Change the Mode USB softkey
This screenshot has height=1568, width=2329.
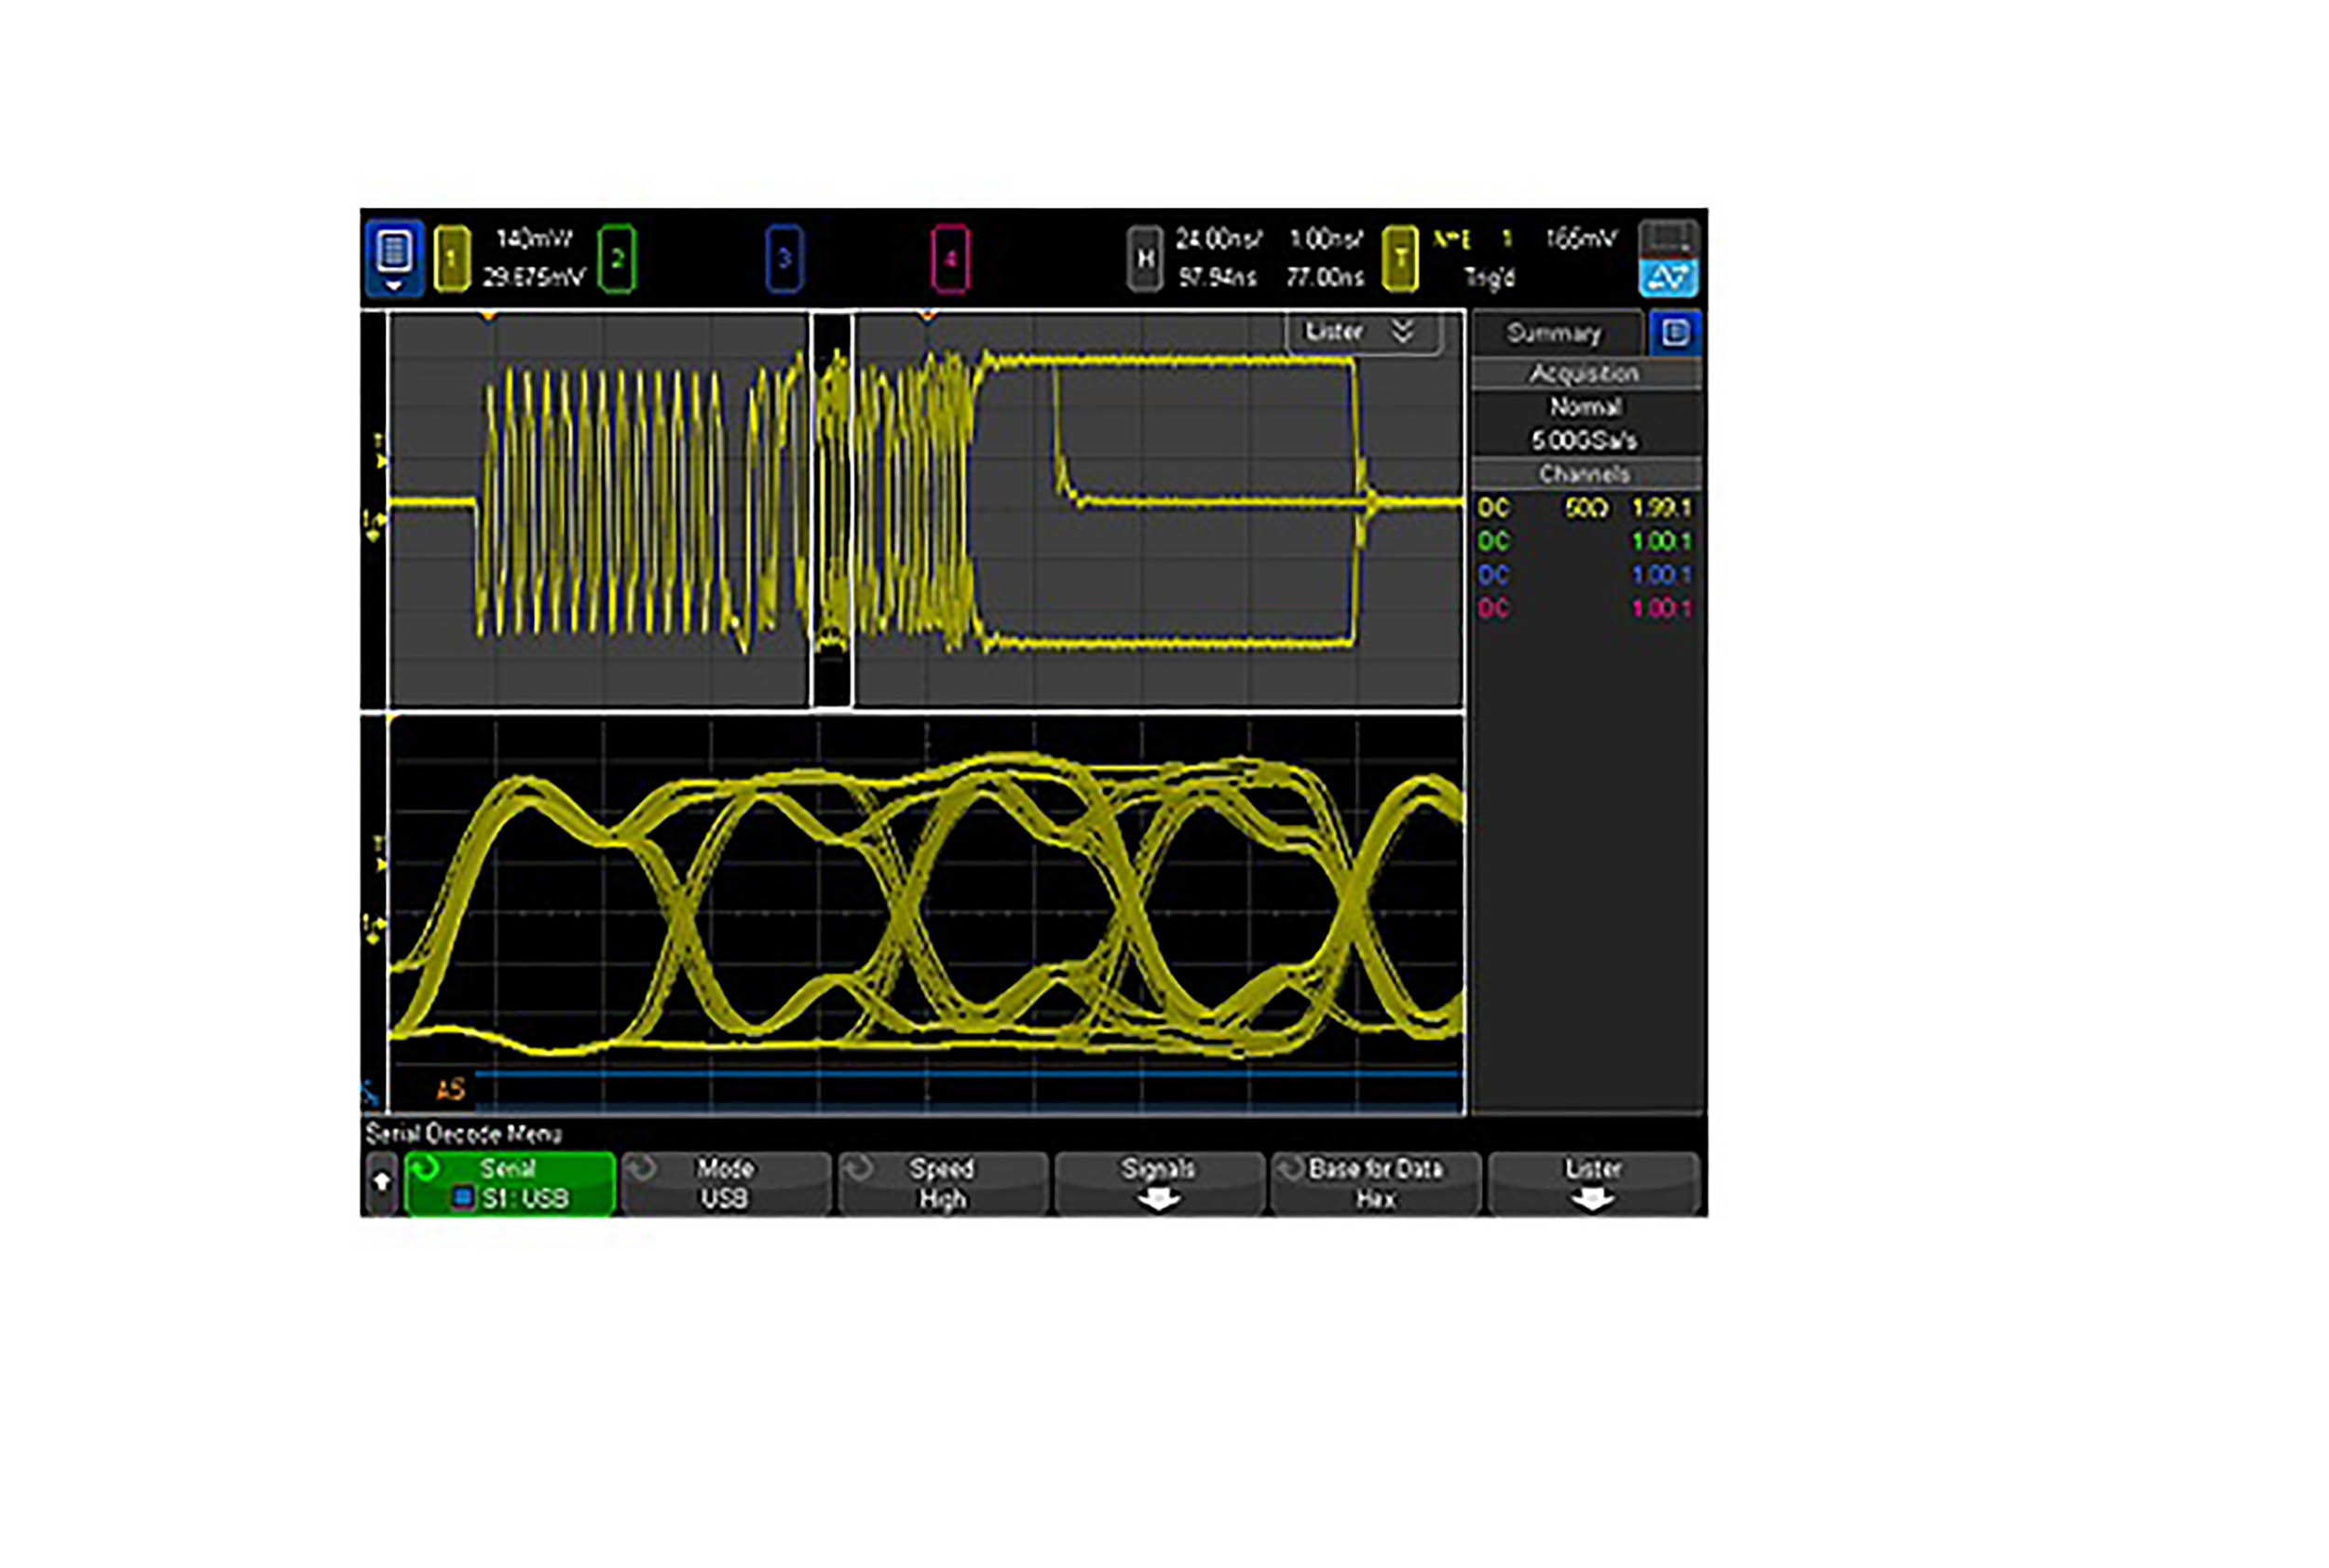(x=725, y=1183)
